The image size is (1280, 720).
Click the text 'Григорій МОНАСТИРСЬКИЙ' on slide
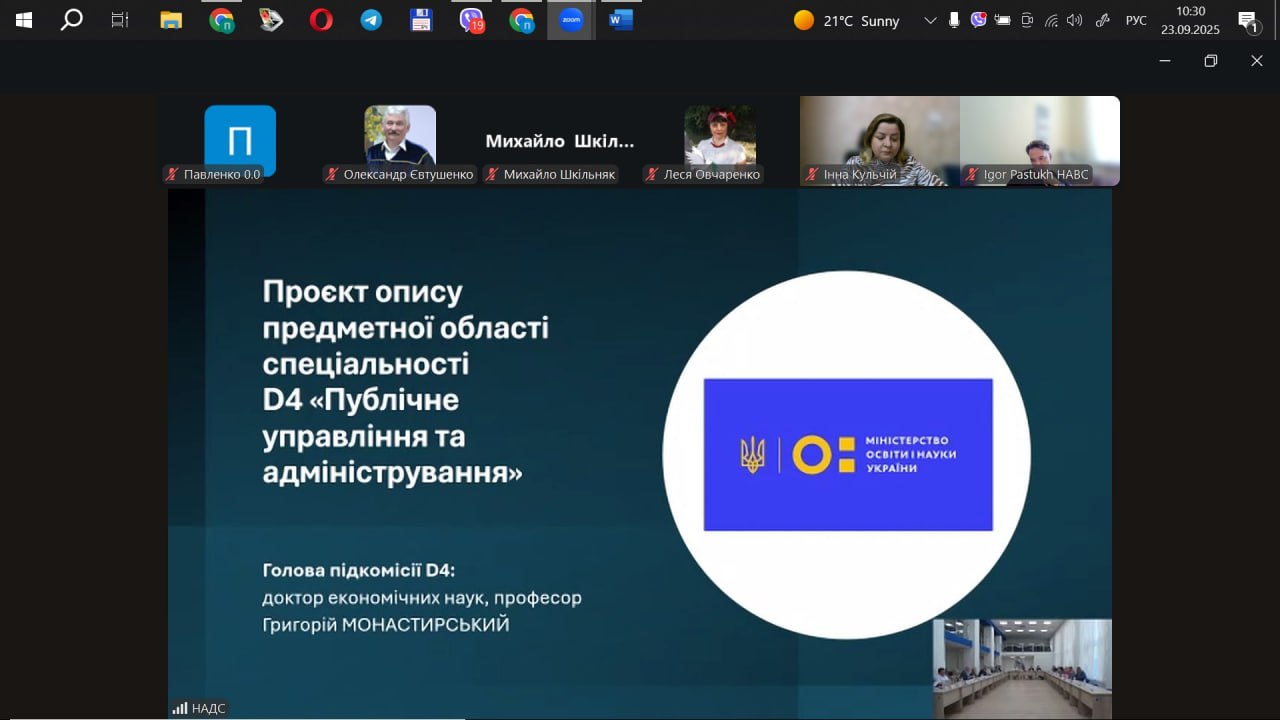[x=386, y=625]
